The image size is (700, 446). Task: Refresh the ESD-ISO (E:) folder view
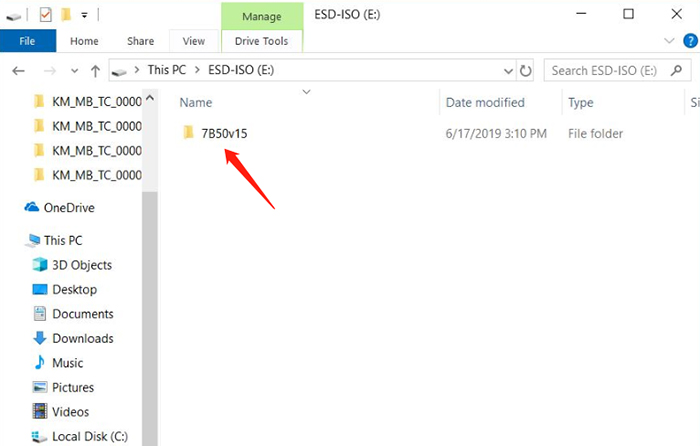point(526,71)
